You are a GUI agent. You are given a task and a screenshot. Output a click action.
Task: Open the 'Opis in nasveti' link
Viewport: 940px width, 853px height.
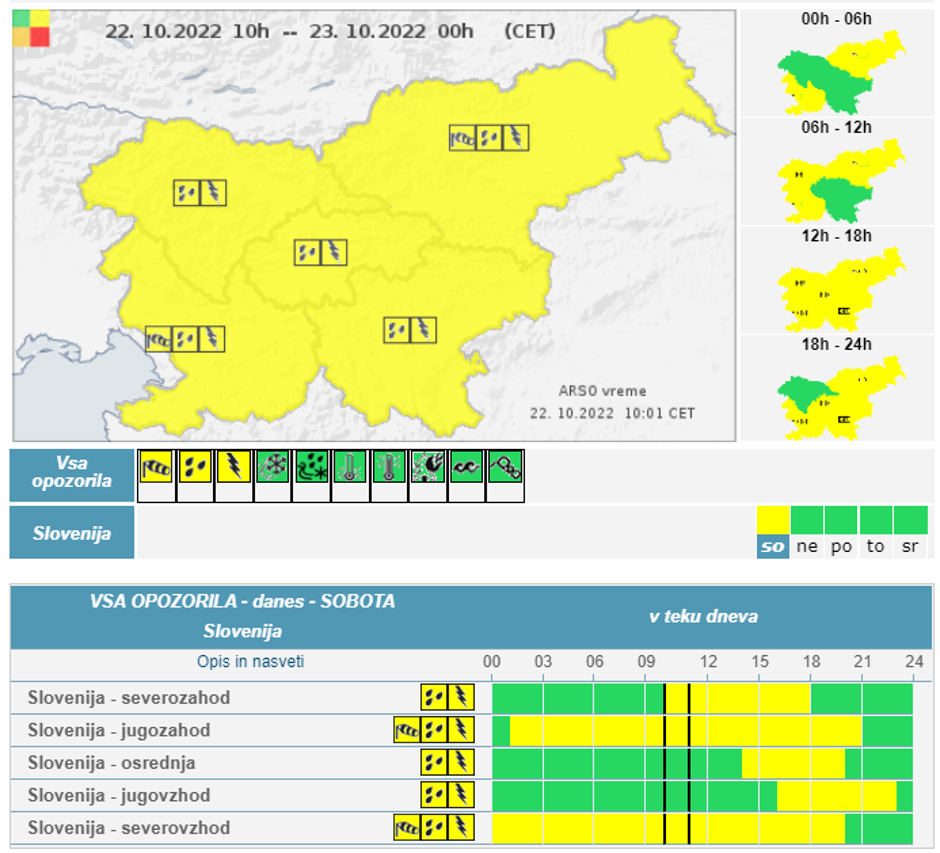[x=250, y=661]
